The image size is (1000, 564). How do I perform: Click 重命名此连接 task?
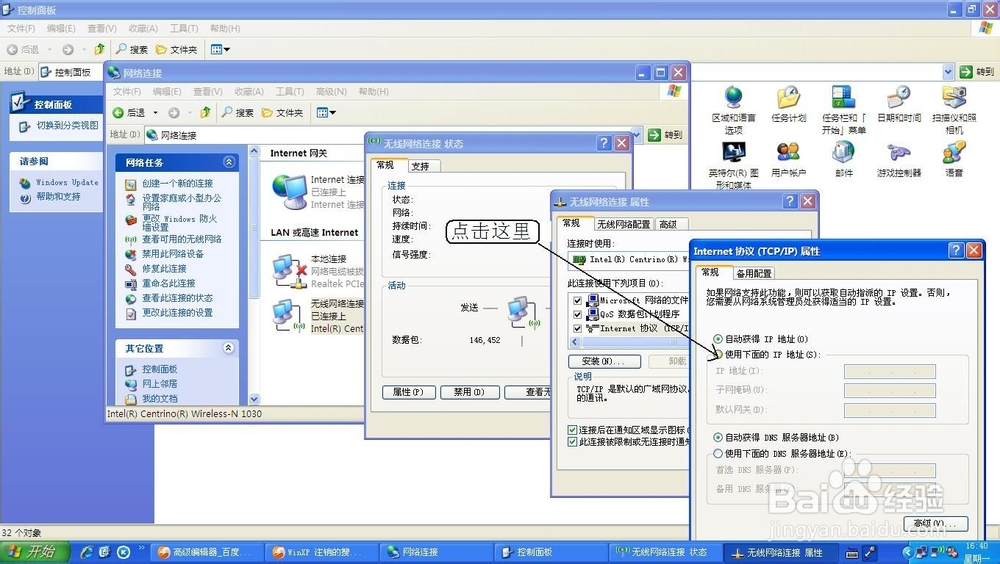(x=168, y=283)
